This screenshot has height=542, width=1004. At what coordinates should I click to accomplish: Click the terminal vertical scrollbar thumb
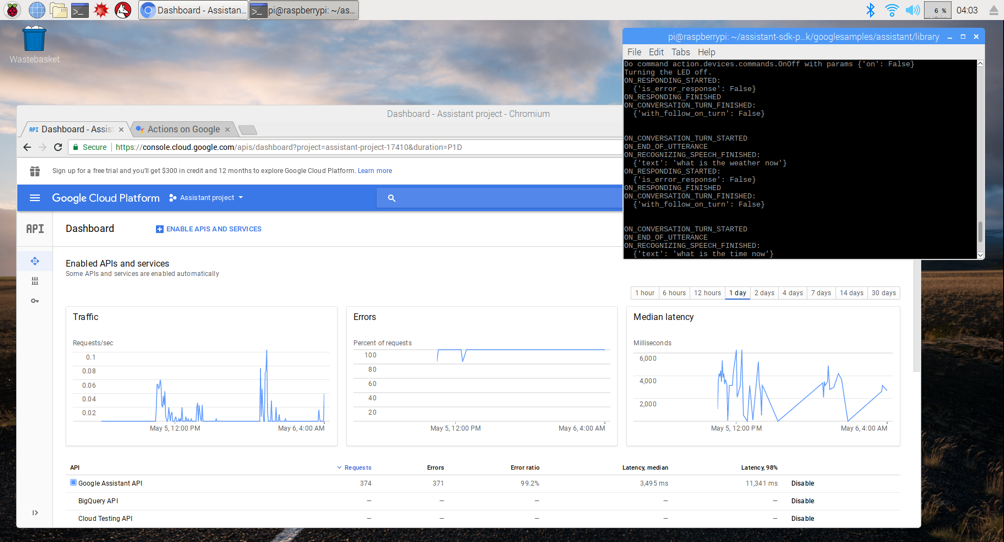[980, 232]
